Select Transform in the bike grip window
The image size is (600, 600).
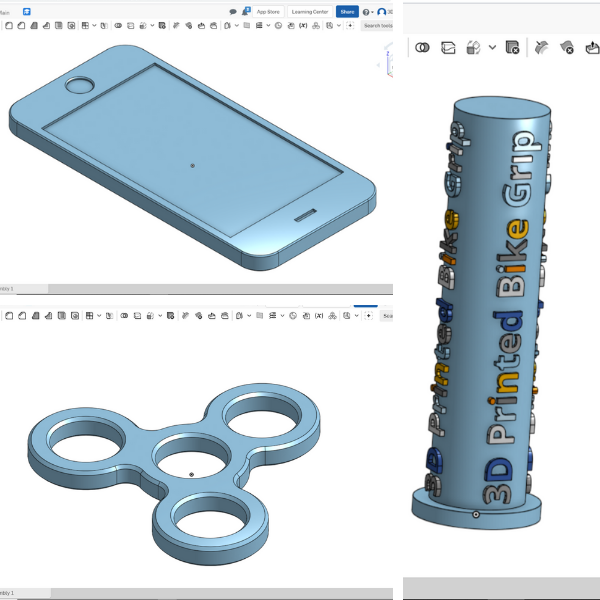click(474, 47)
